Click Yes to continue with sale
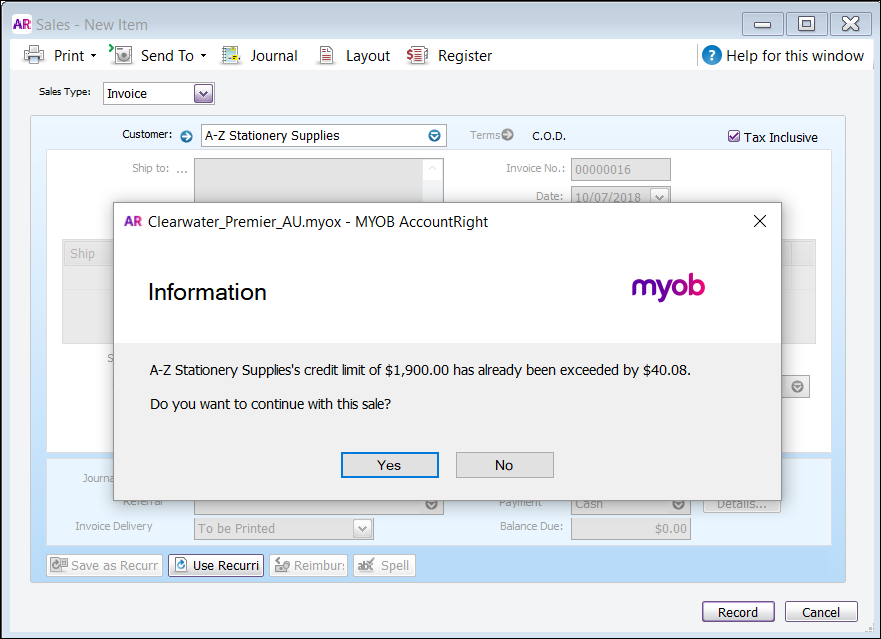Viewport: 881px width, 639px height. 389,465
